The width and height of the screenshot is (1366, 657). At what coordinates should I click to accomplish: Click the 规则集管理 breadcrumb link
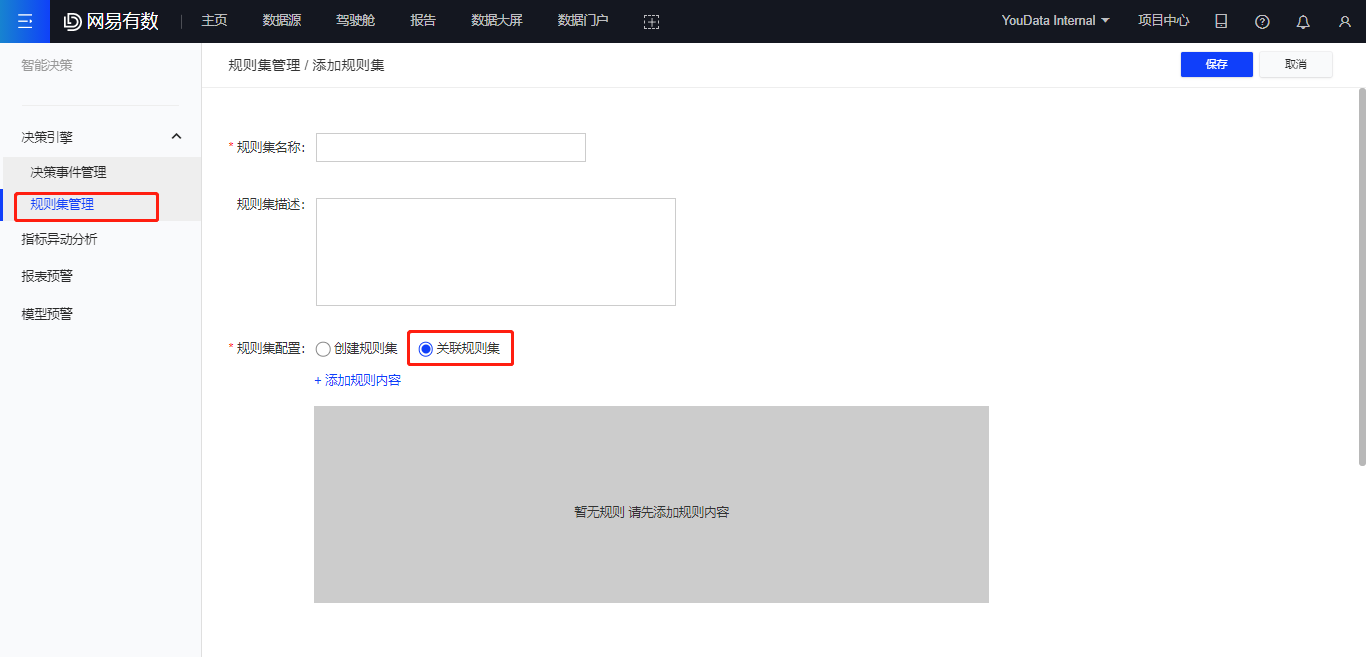264,65
